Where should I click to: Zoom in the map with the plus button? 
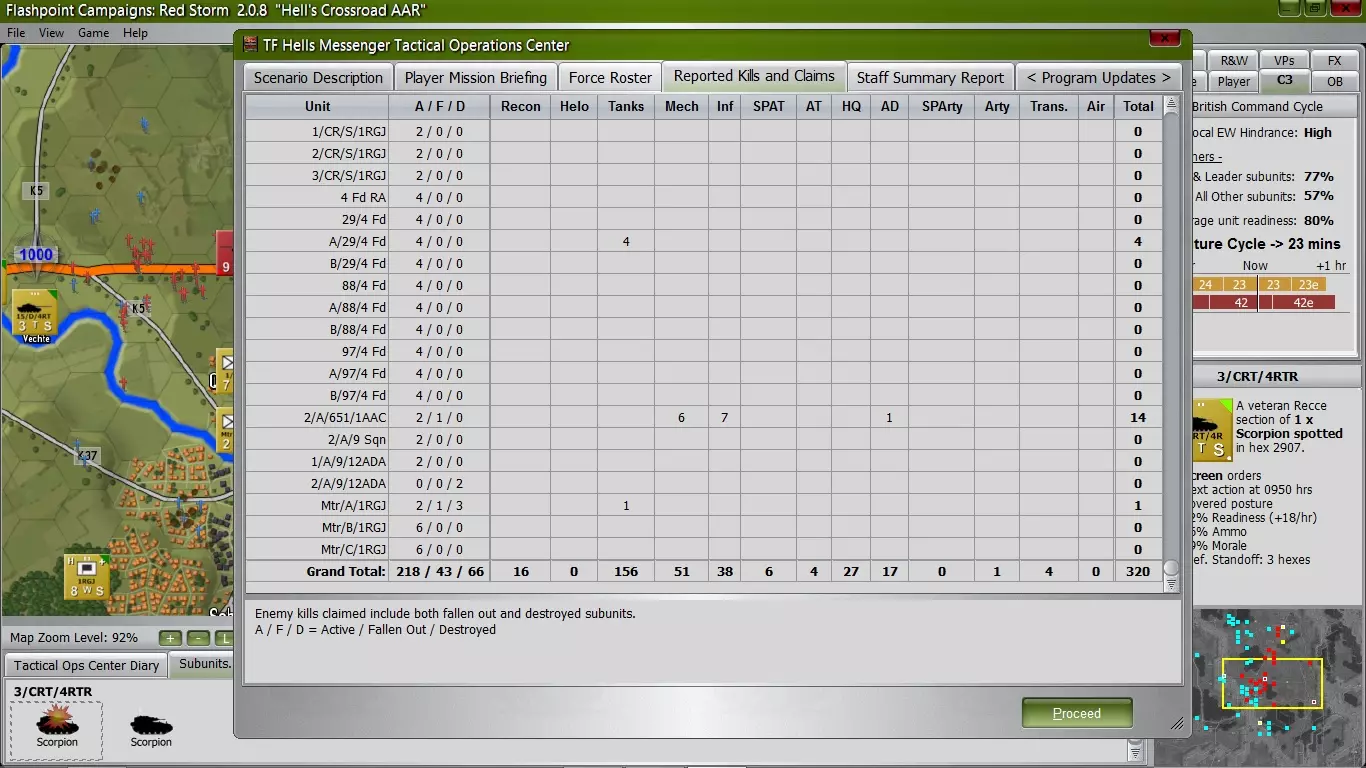point(170,638)
